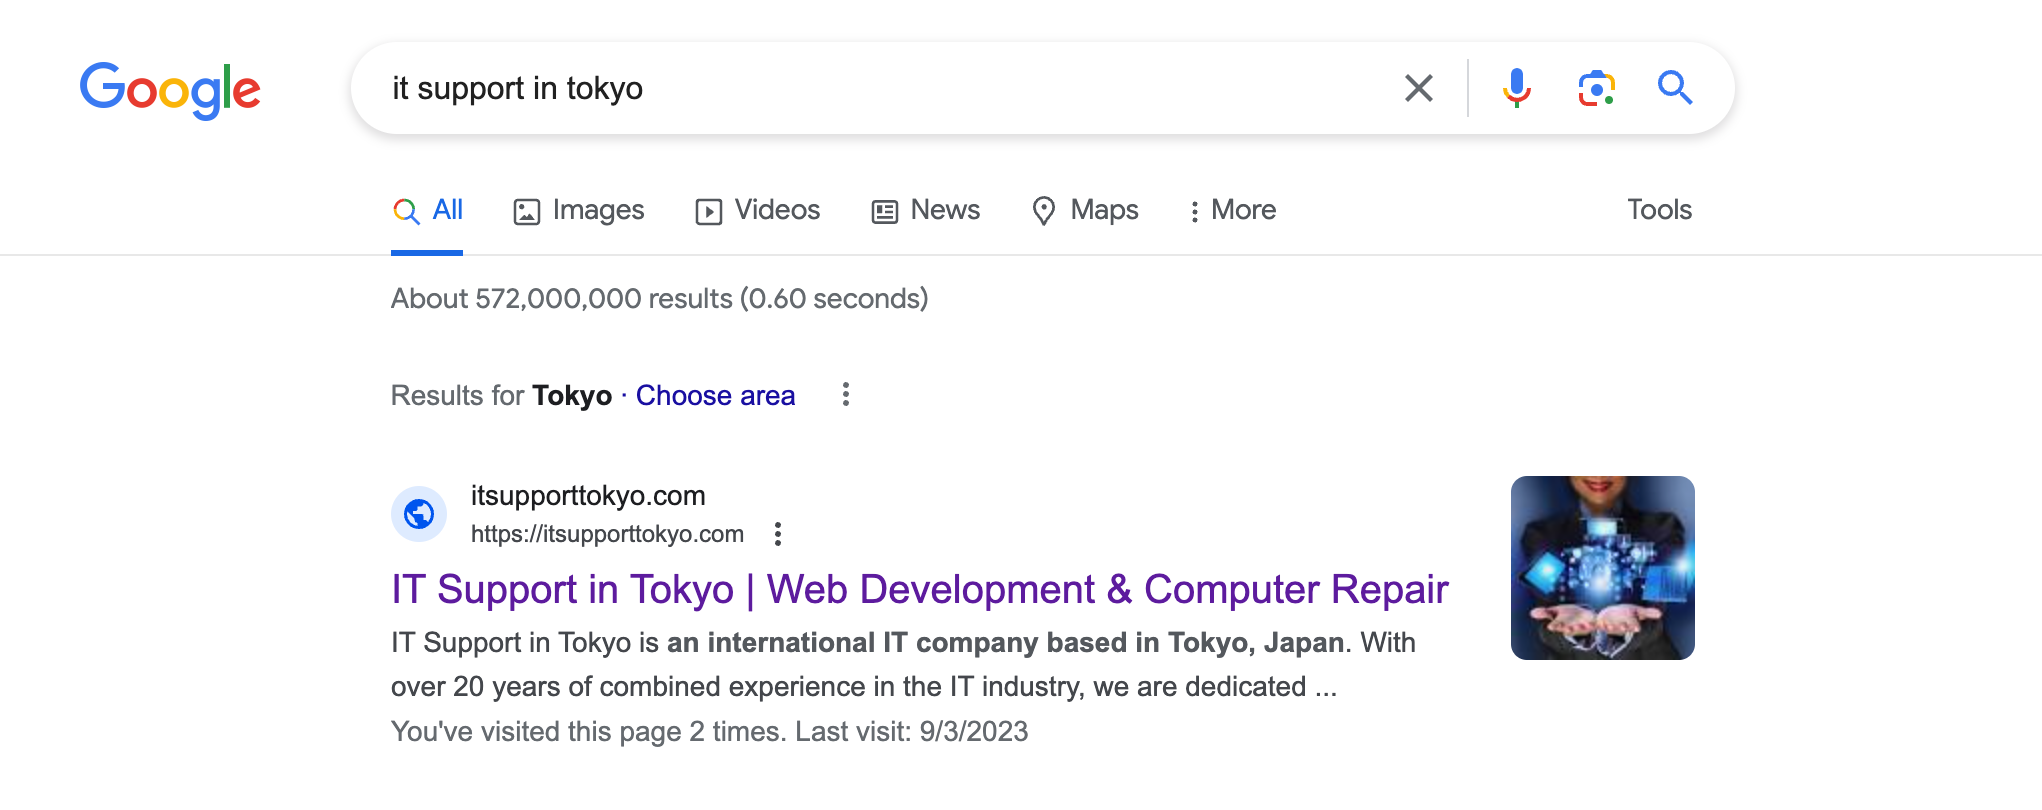This screenshot has width=2042, height=810.
Task: Start voice search with microphone icon
Action: click(x=1516, y=88)
